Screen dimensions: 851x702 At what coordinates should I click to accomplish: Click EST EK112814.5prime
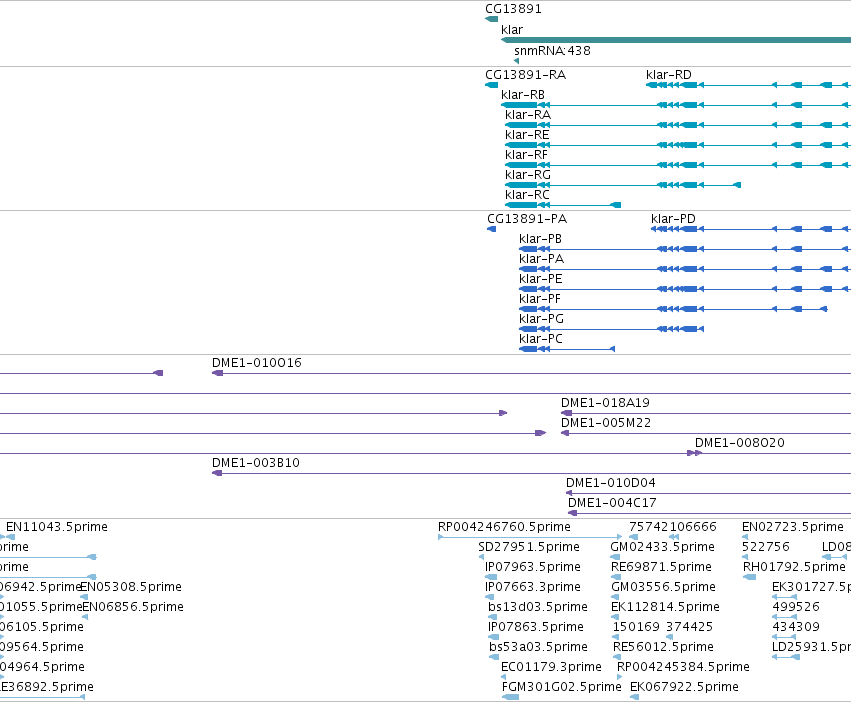[x=665, y=607]
